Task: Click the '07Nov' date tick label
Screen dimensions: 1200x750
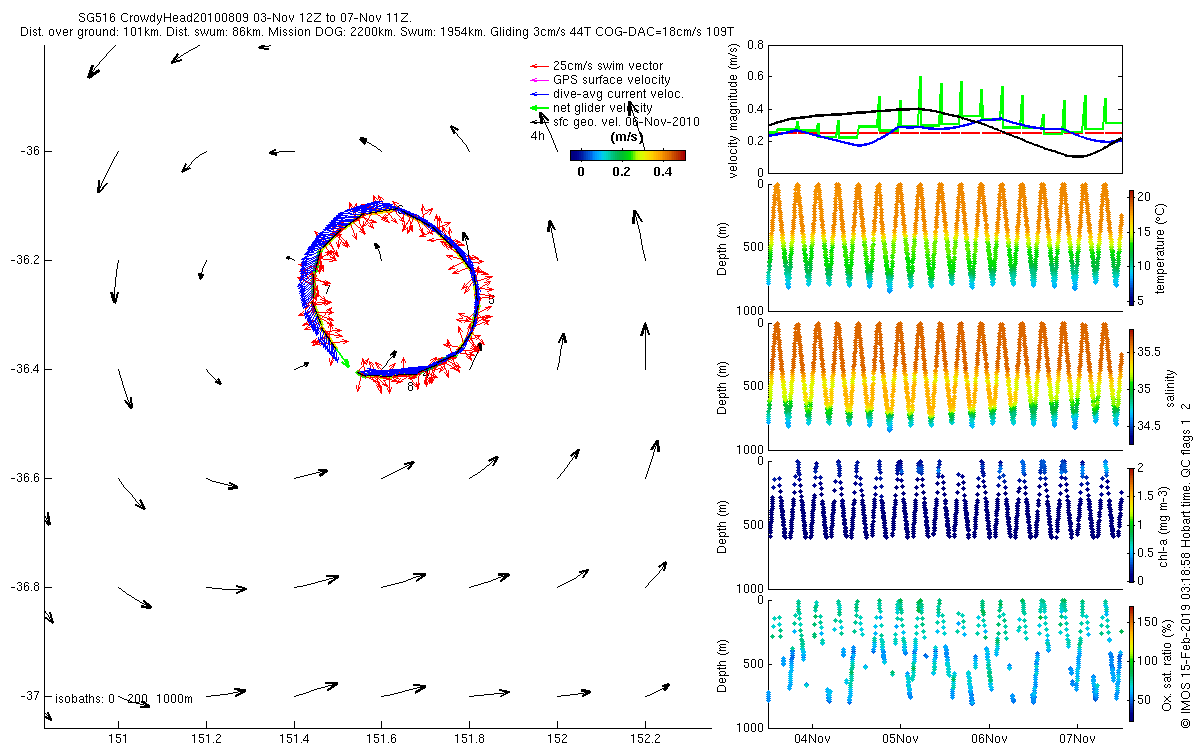Action: pyautogui.click(x=1077, y=739)
